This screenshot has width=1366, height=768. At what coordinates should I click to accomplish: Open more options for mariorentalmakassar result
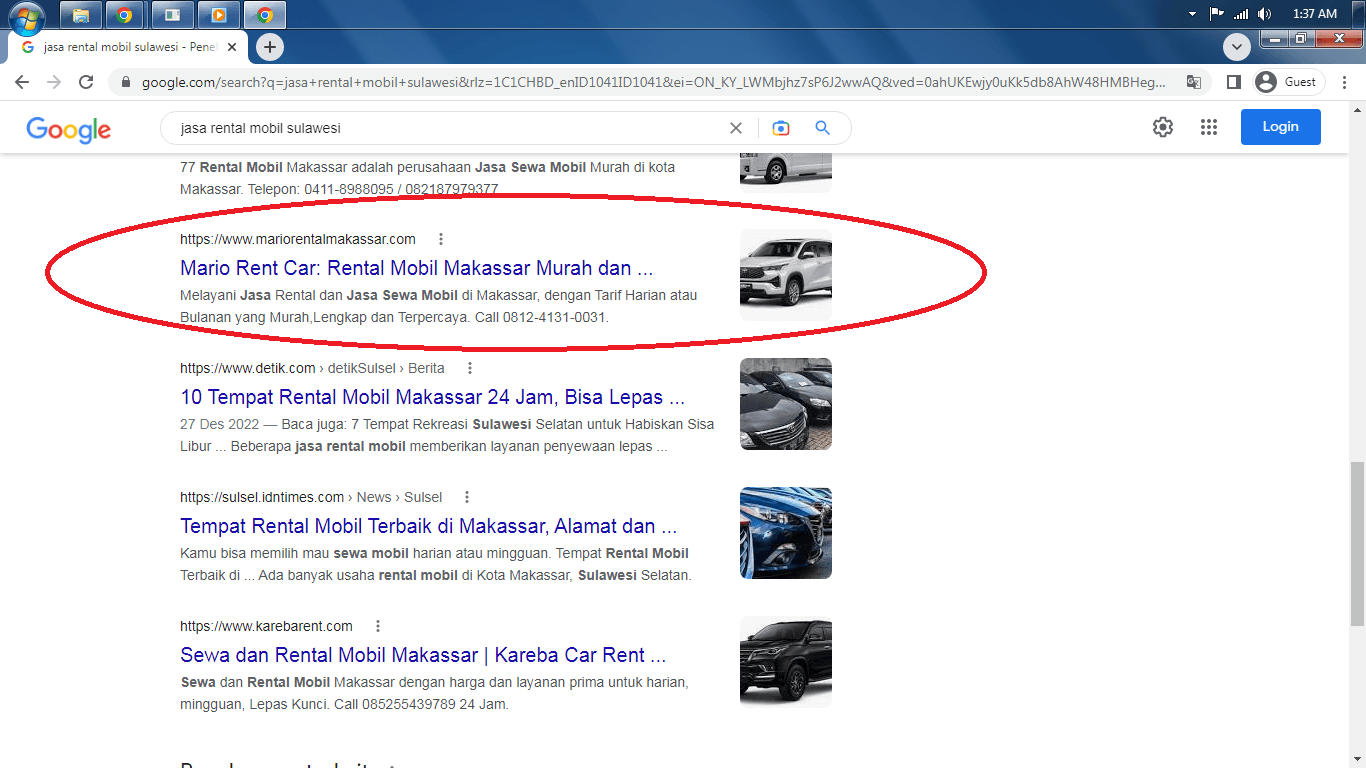[441, 239]
